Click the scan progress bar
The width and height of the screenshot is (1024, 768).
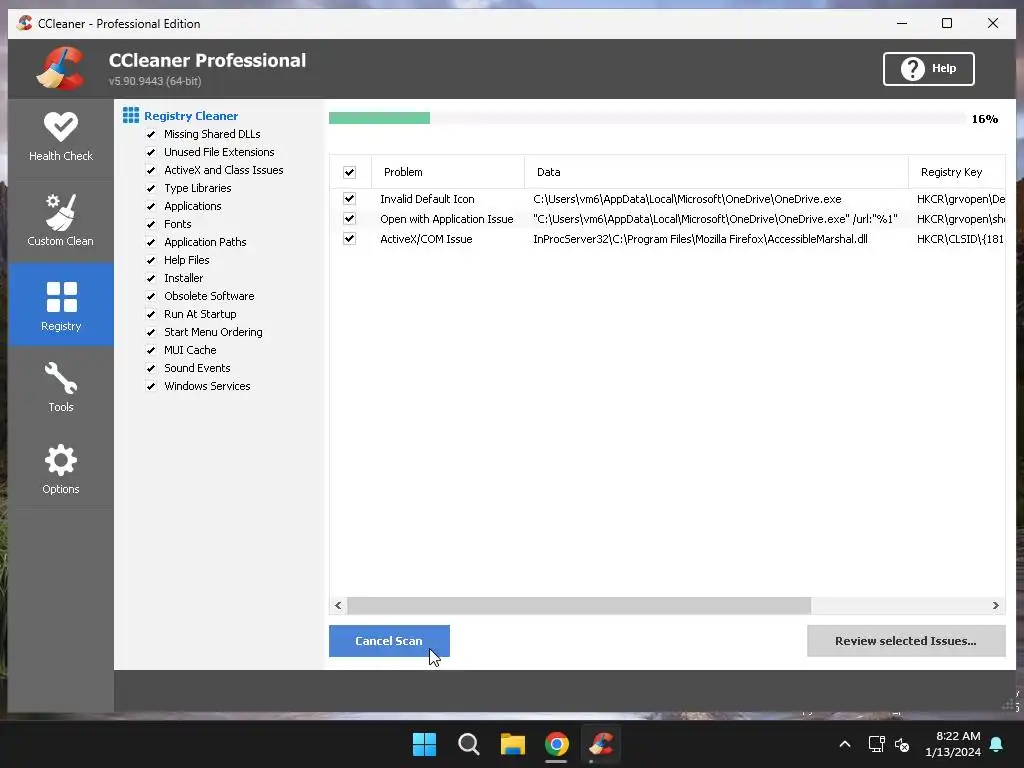[647, 118]
